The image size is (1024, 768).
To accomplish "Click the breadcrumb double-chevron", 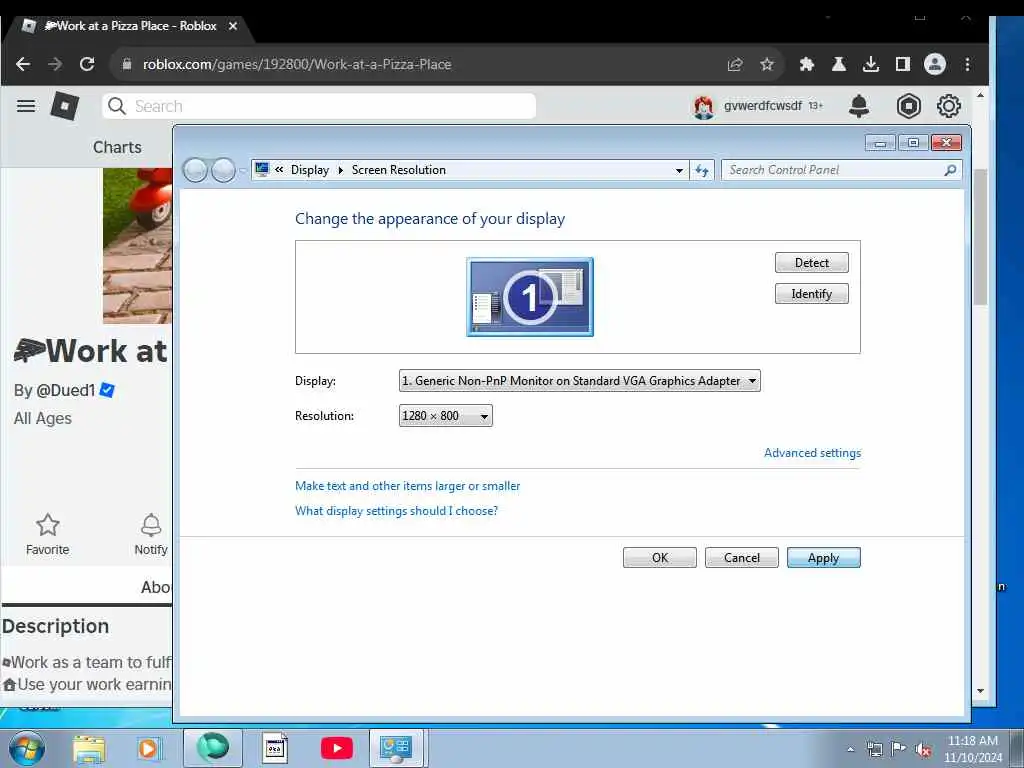I will click(x=279, y=170).
